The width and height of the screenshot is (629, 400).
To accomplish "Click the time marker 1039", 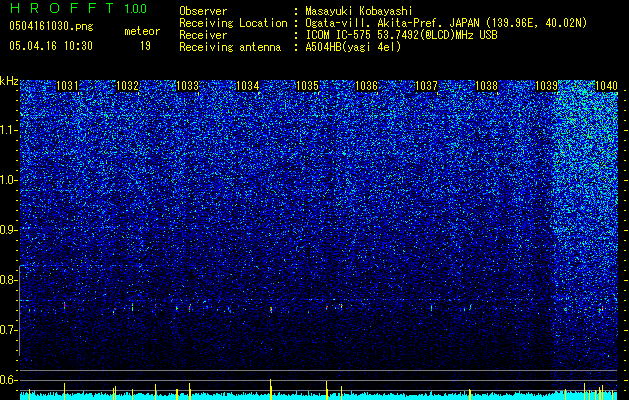I will [x=546, y=86].
